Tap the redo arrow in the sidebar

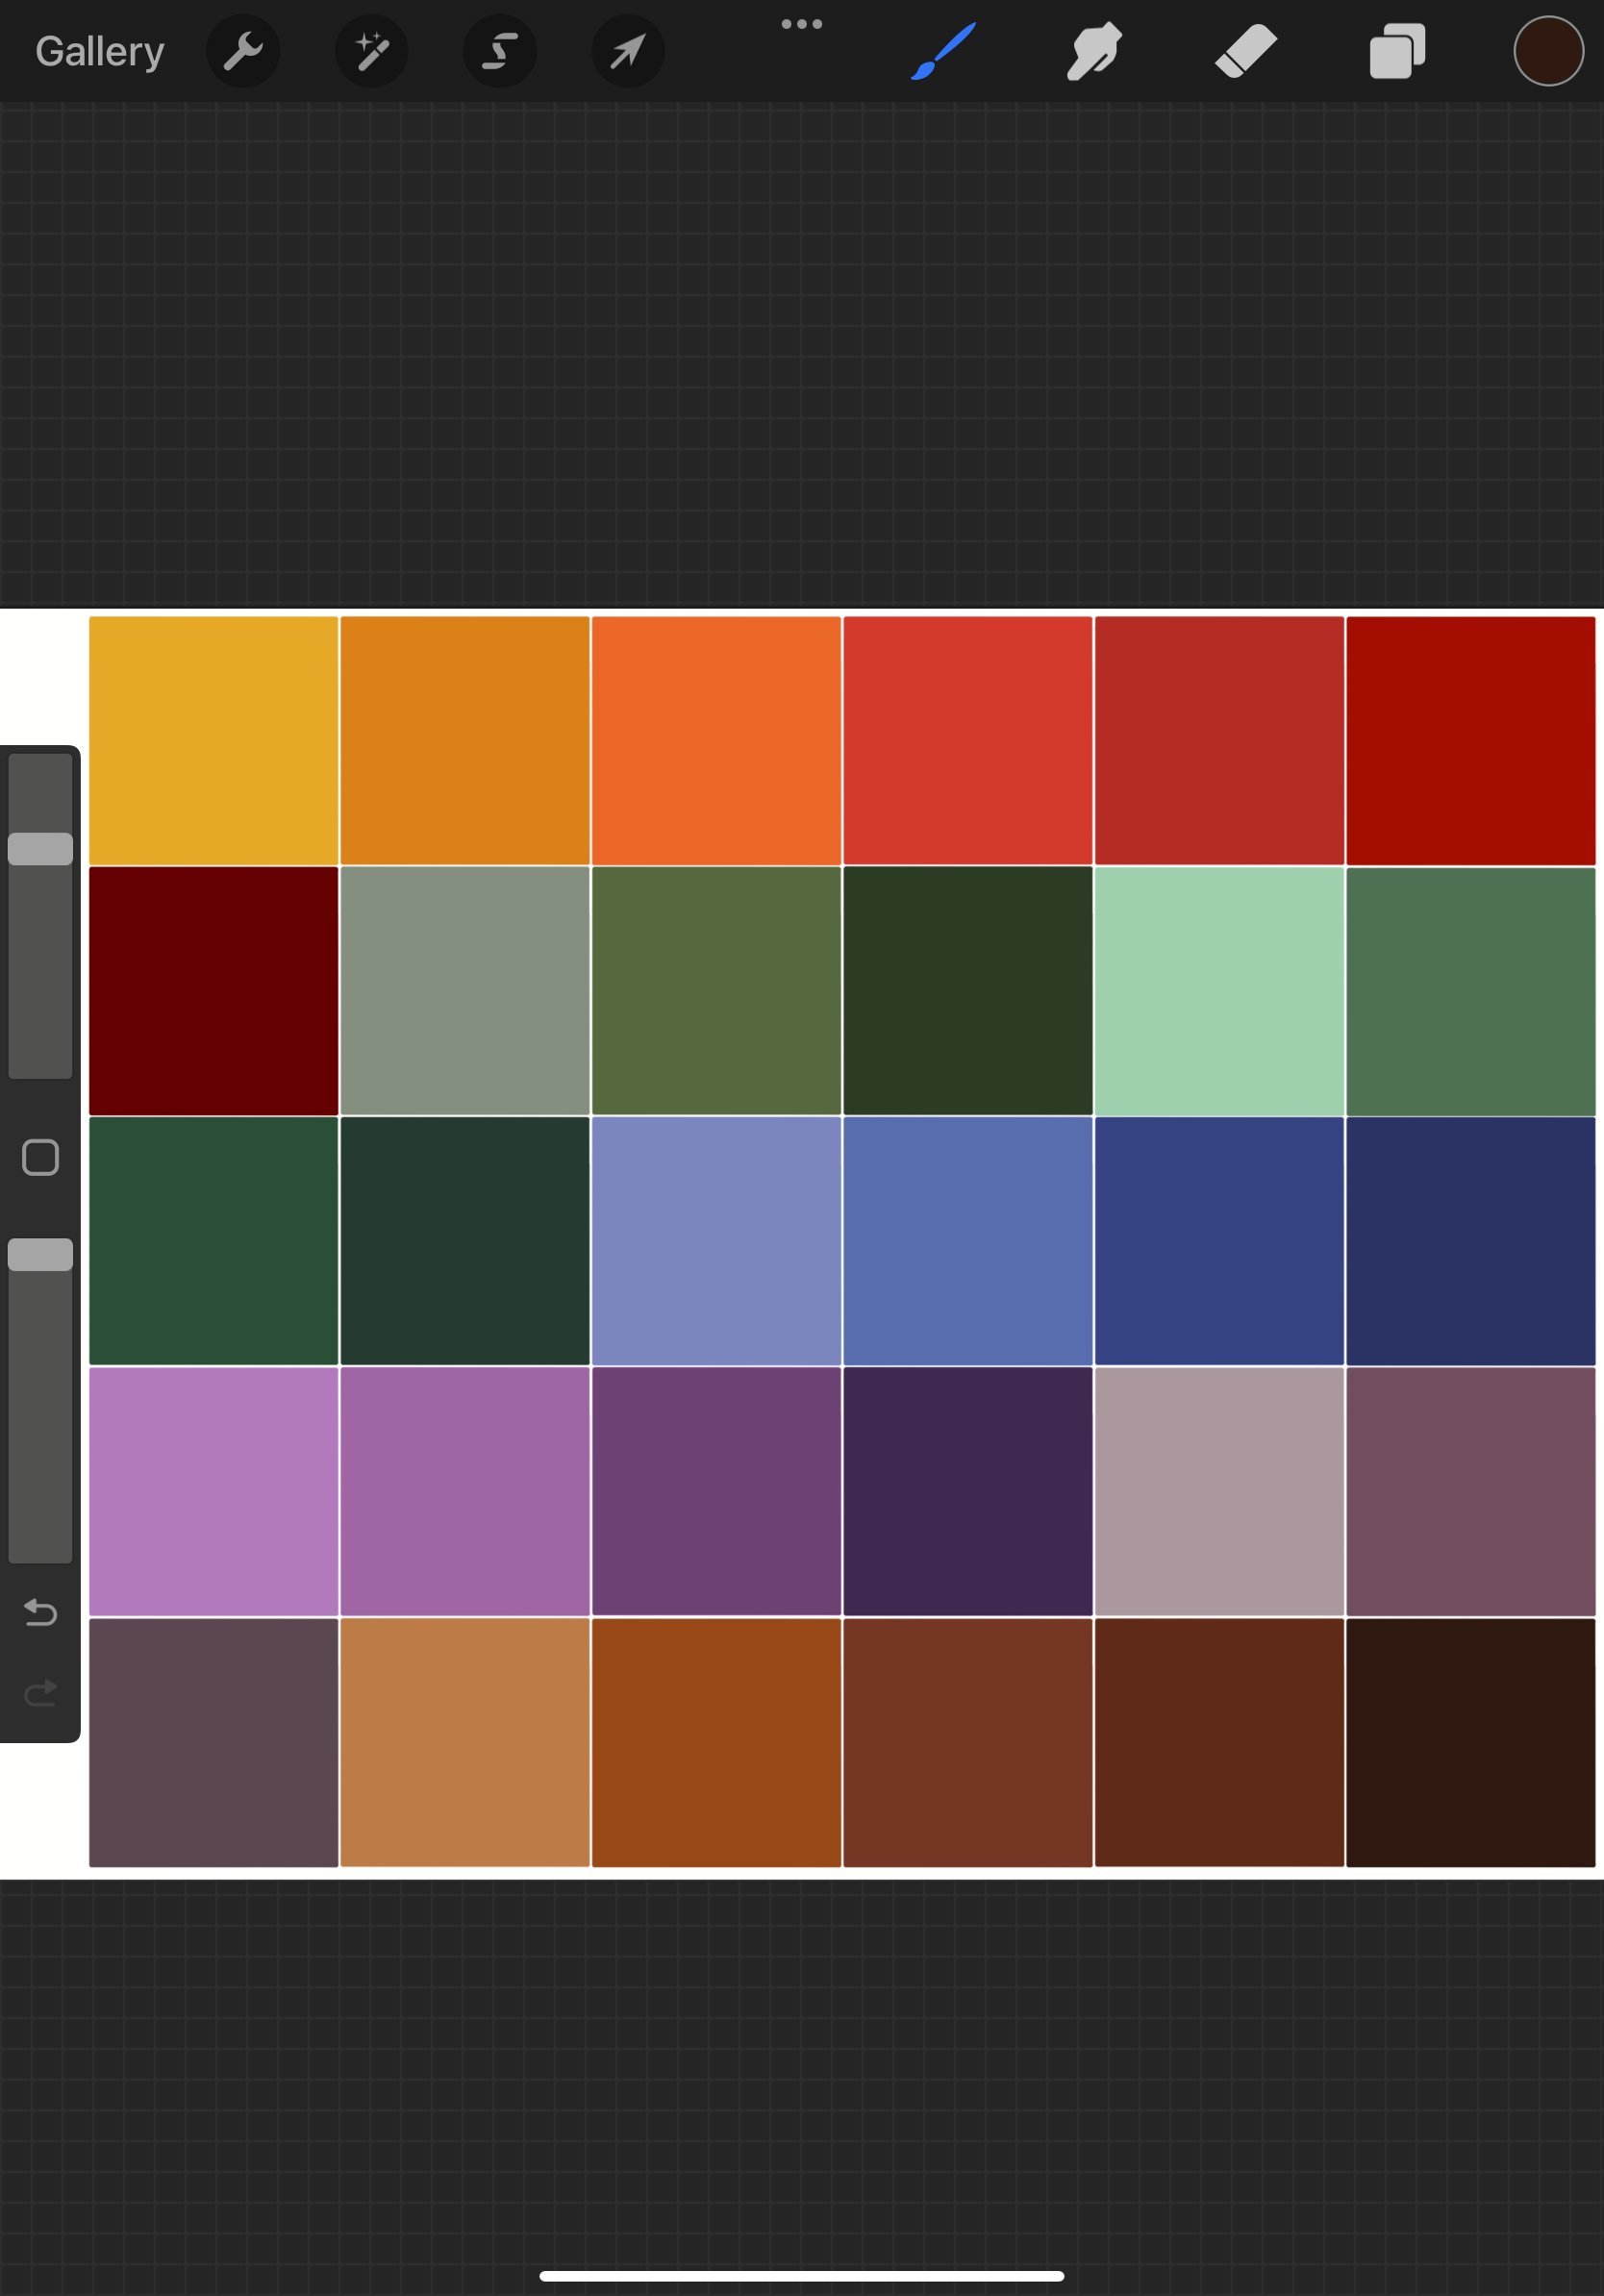click(x=40, y=1692)
